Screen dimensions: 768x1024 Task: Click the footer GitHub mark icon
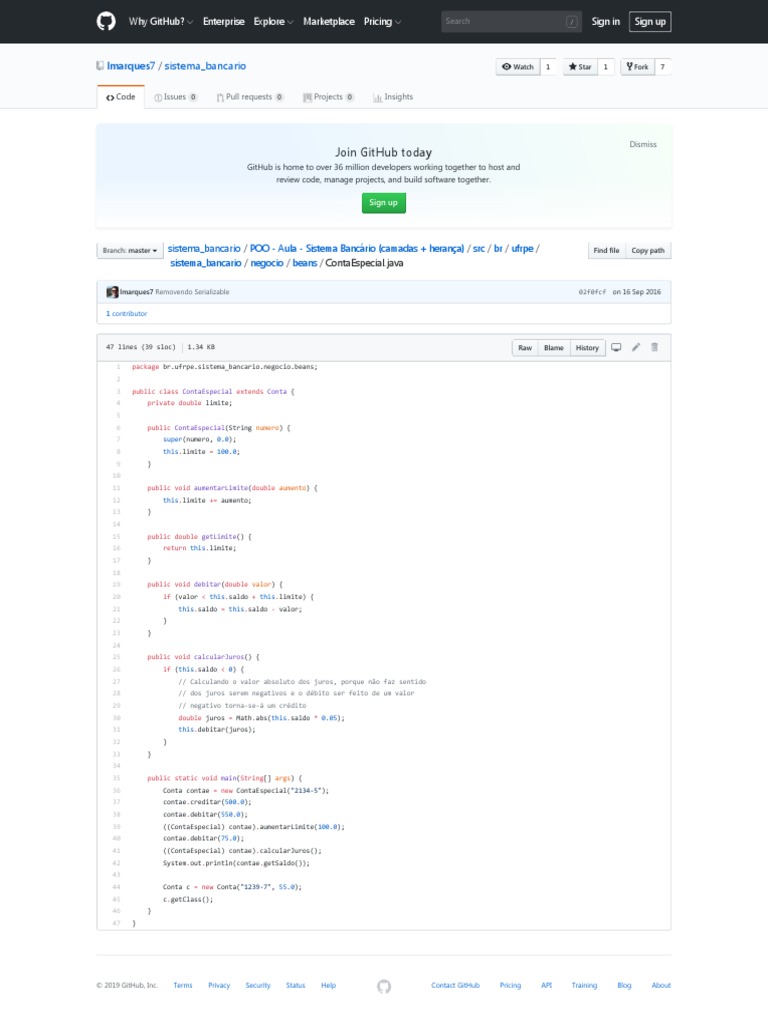[384, 986]
